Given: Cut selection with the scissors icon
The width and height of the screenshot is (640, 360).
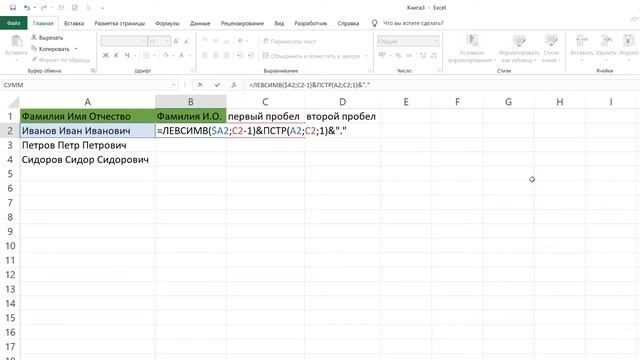Looking at the screenshot, I should tap(34, 37).
